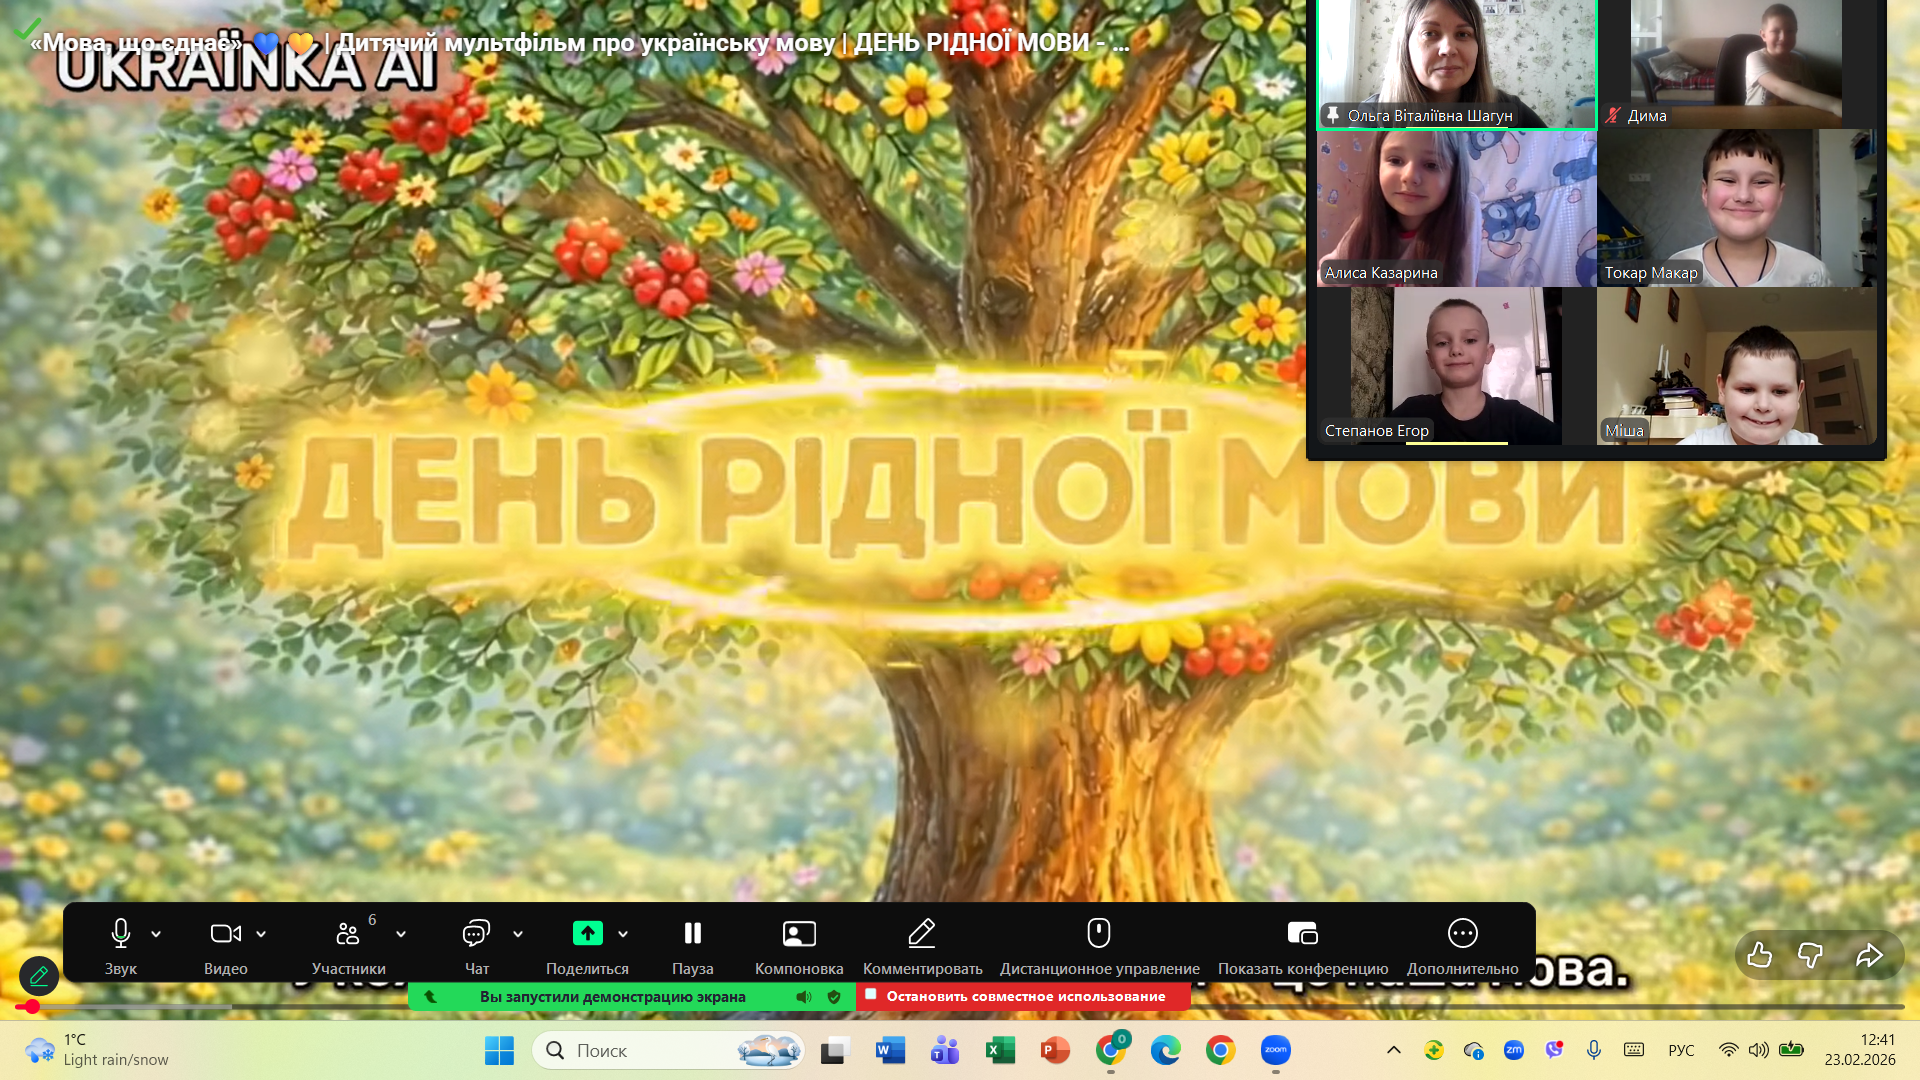The image size is (1920, 1080).
Task: Open Дополнительно three-dots menu
Action: (1462, 934)
